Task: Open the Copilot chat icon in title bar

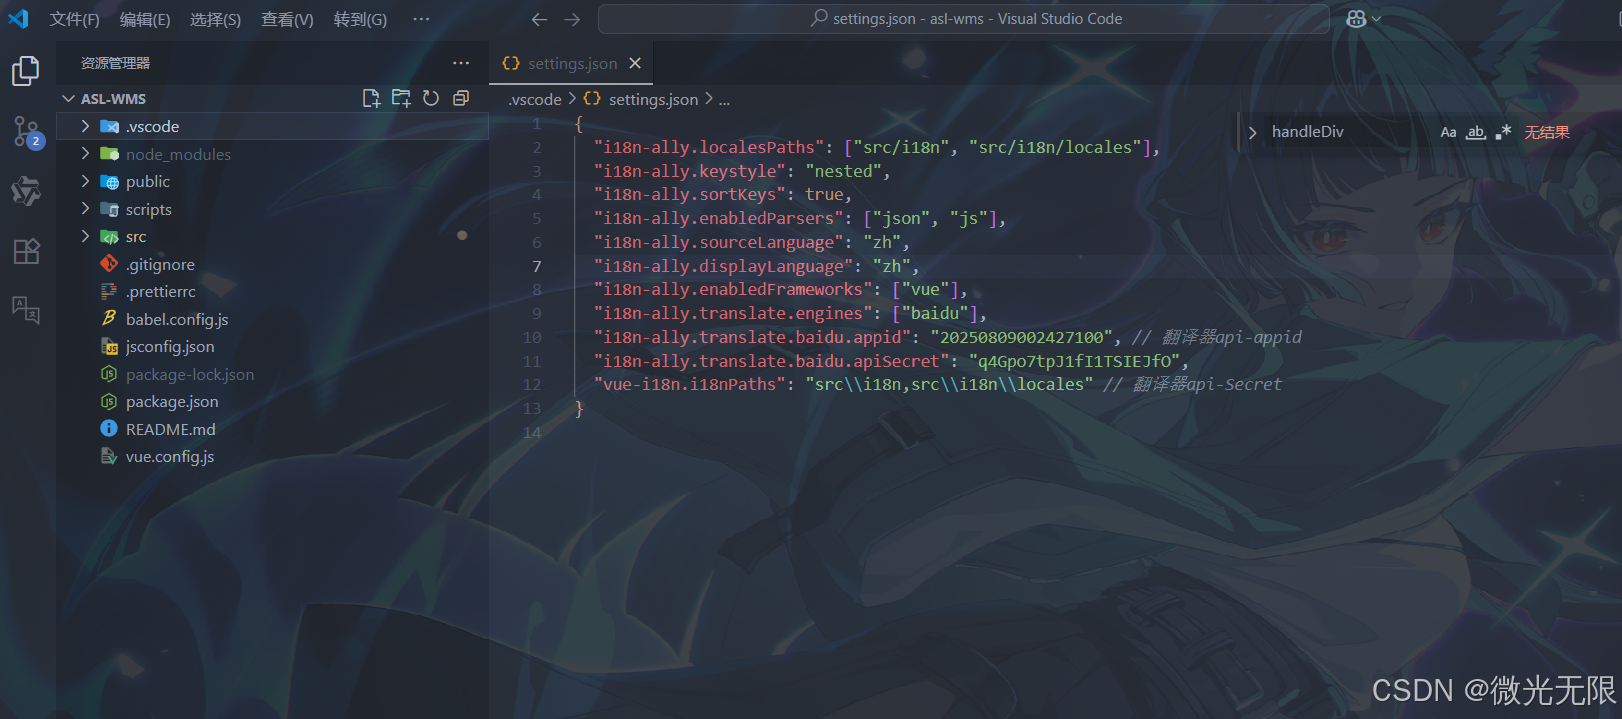Action: [1356, 19]
